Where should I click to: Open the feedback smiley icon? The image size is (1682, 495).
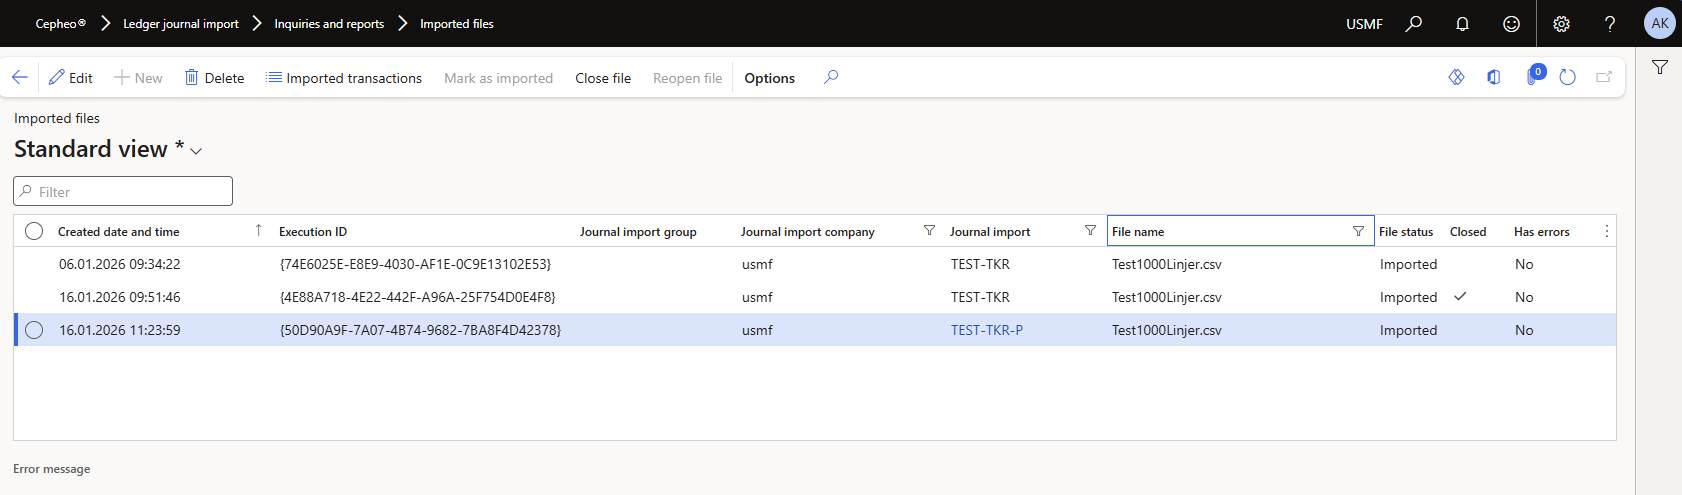tap(1511, 24)
